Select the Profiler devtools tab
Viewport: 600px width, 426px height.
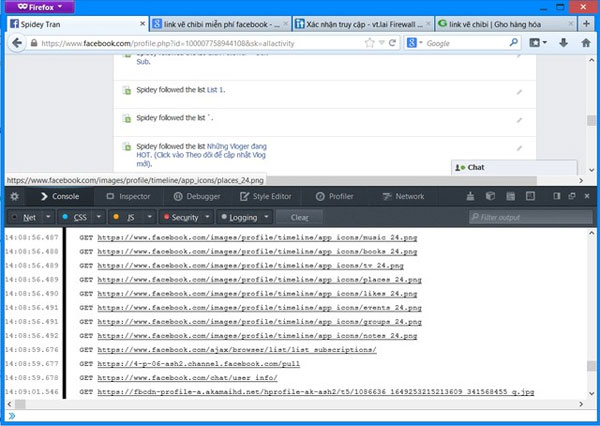(x=334, y=196)
